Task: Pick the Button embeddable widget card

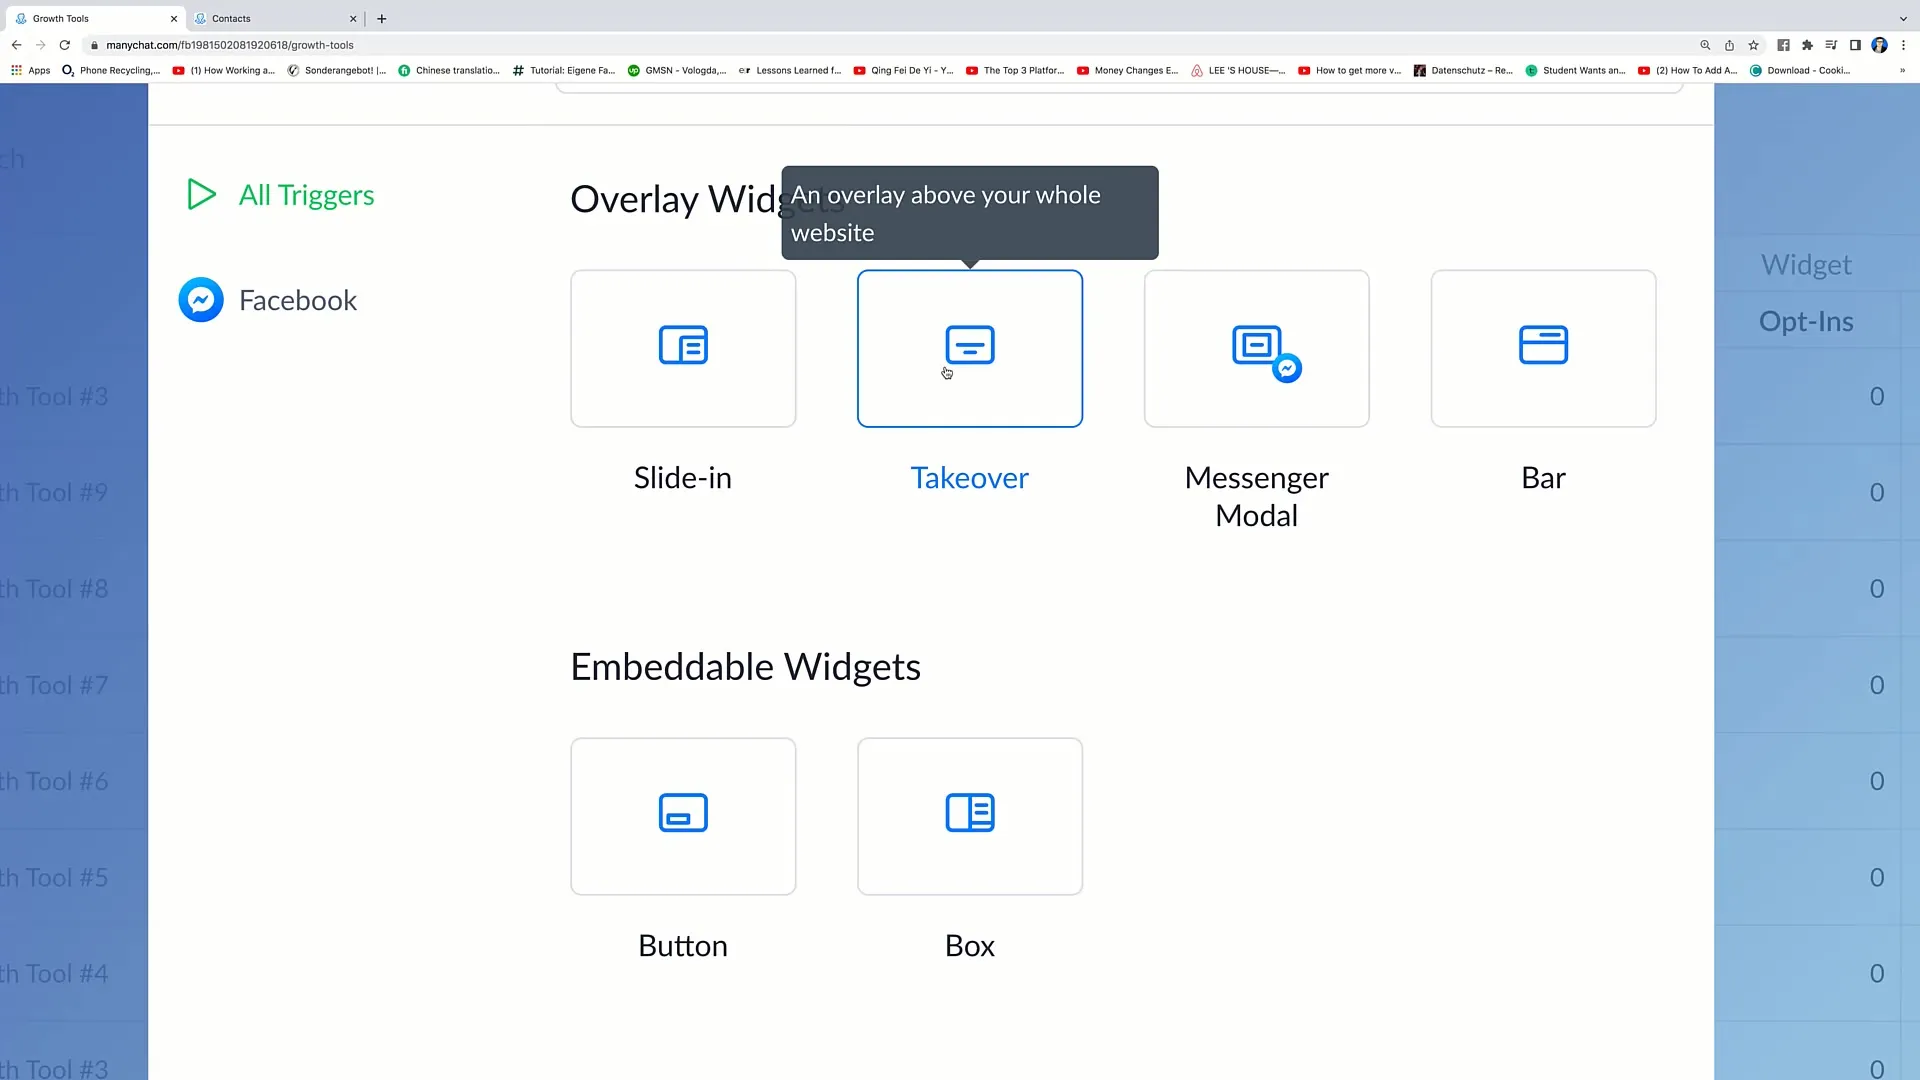Action: [x=683, y=816]
